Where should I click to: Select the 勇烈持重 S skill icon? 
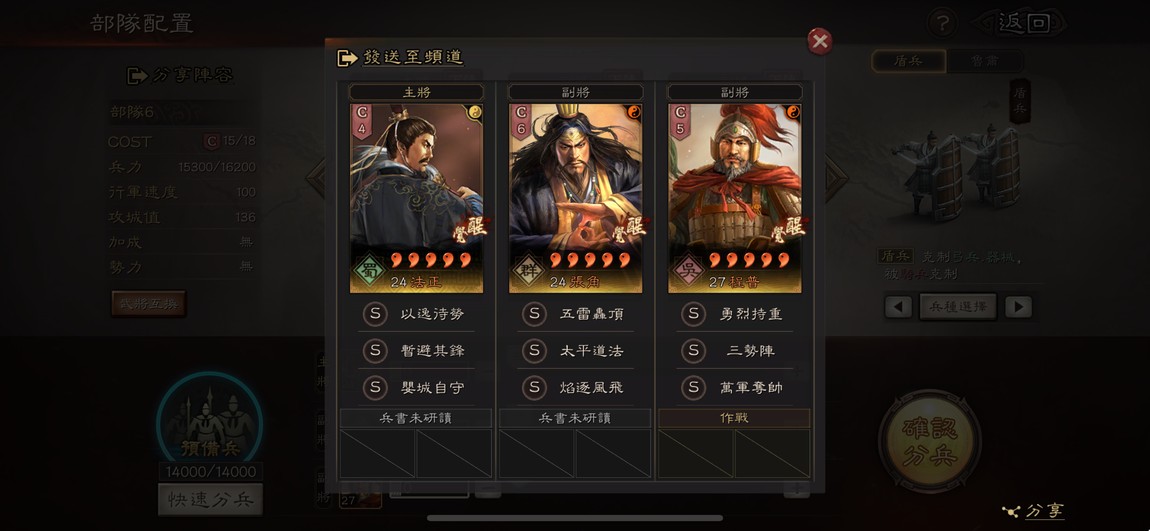[693, 314]
